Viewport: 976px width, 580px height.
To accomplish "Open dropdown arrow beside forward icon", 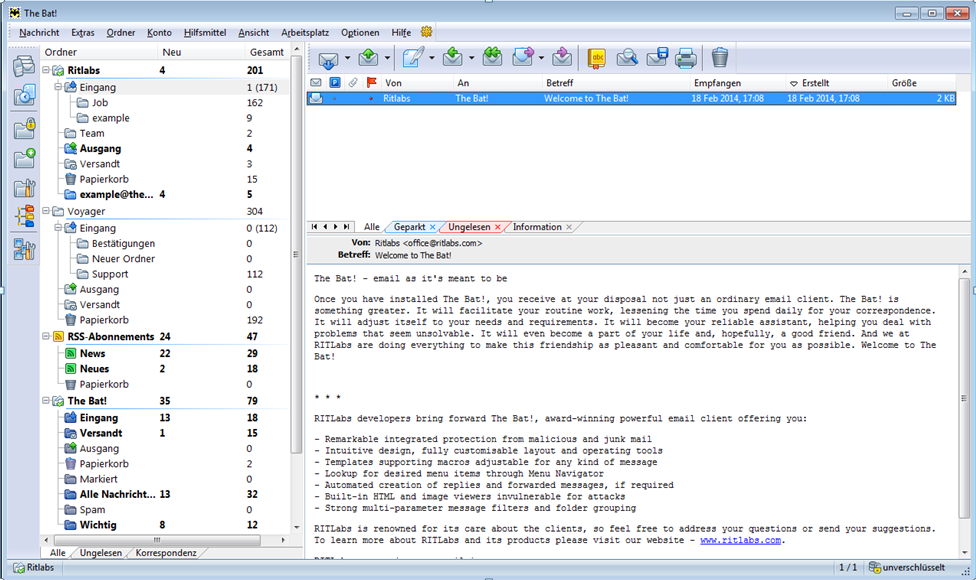I will coord(541,58).
